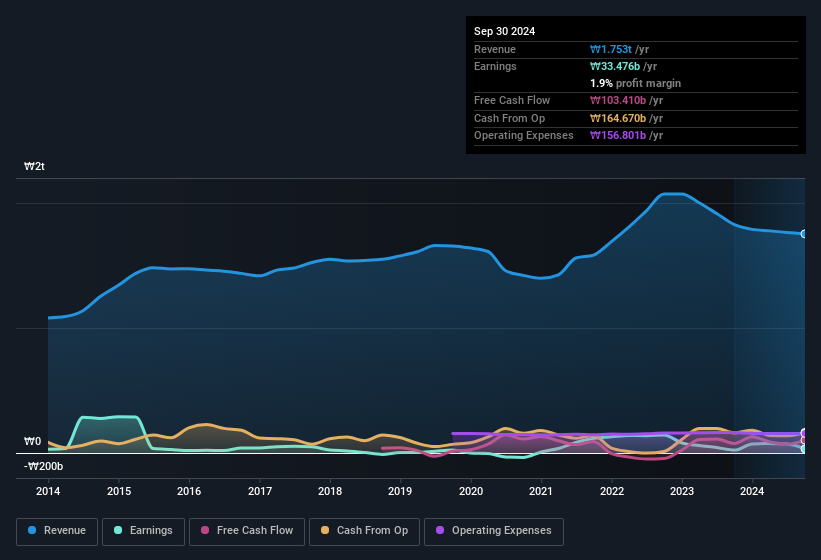The width and height of the screenshot is (821, 560).
Task: Click the ₩103.410b free cash flow value
Action: coord(618,100)
